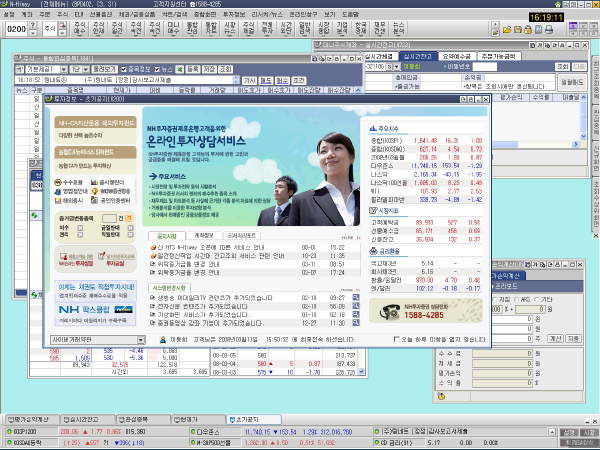Click the magnifier icon on the 12-27 row
This screenshot has height=450, width=600.
pyautogui.click(x=356, y=323)
